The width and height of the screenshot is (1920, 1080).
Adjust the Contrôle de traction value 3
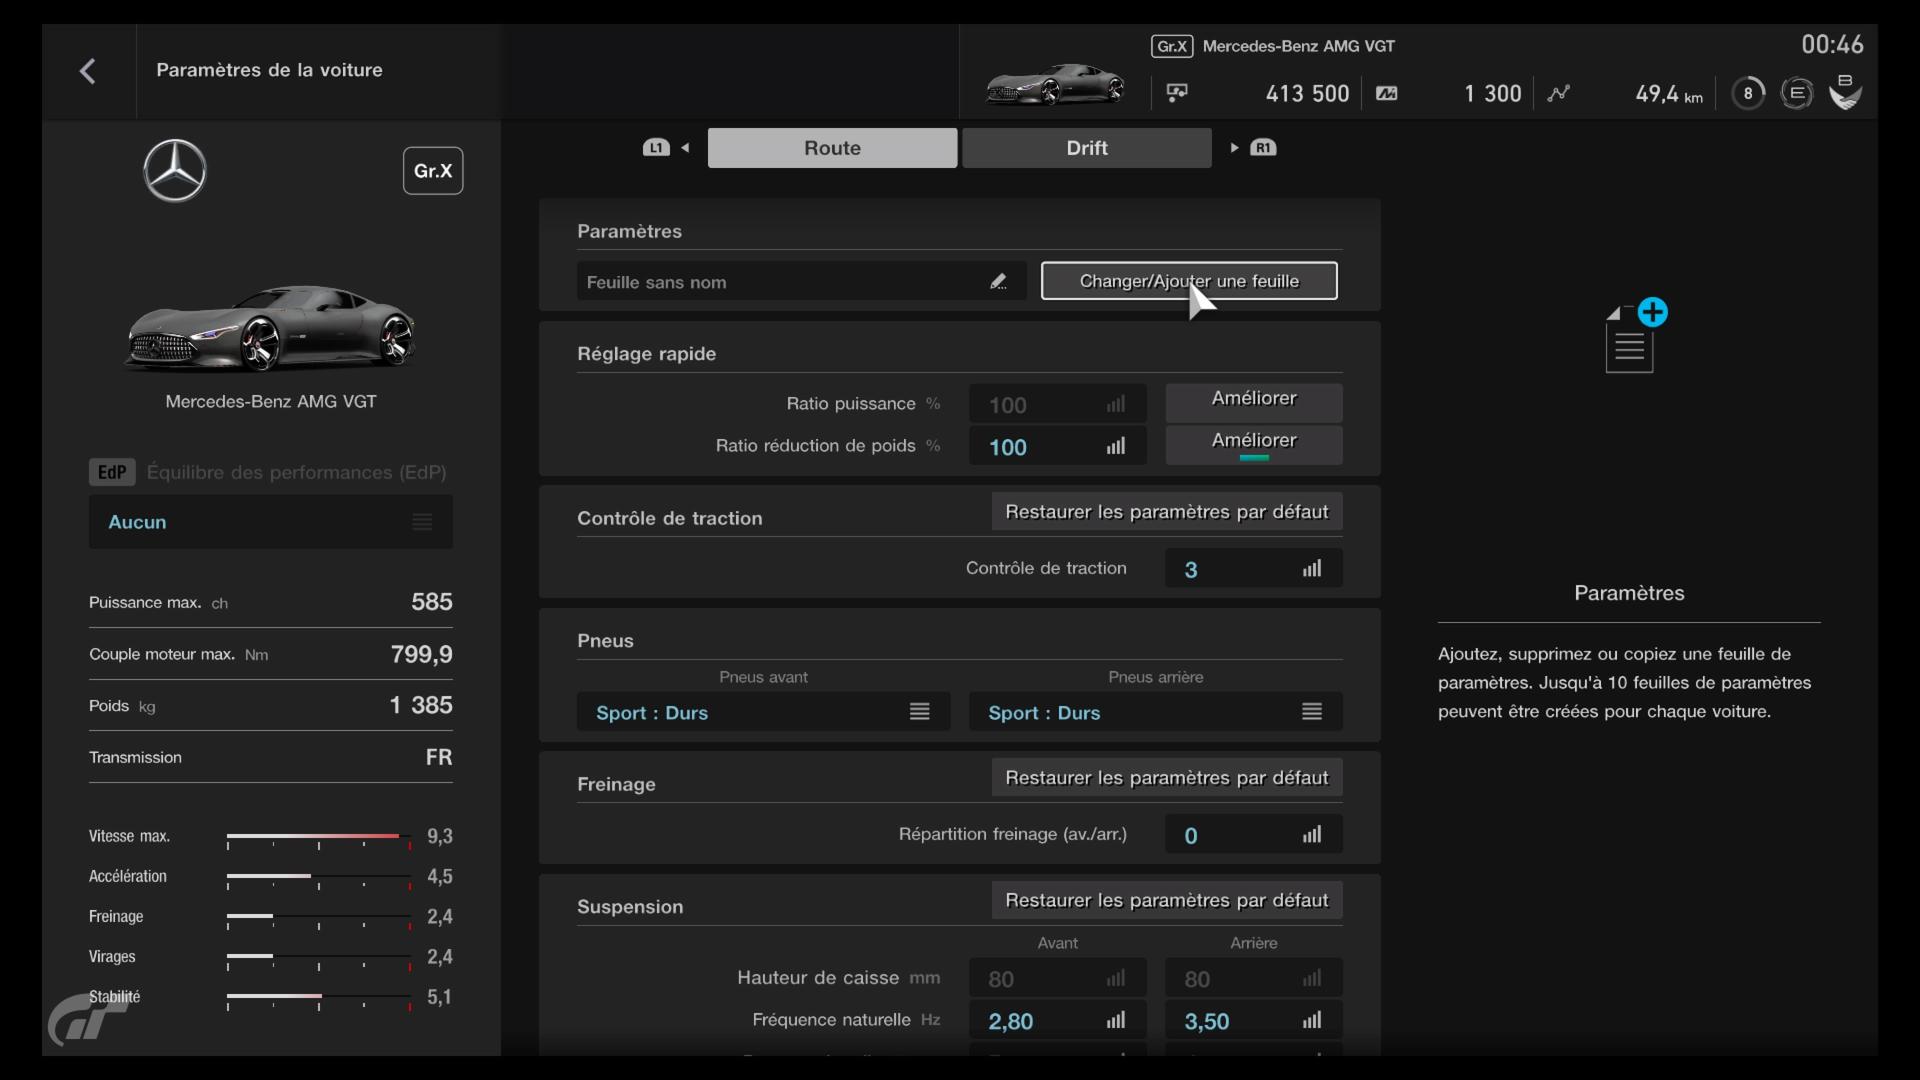pos(1253,569)
